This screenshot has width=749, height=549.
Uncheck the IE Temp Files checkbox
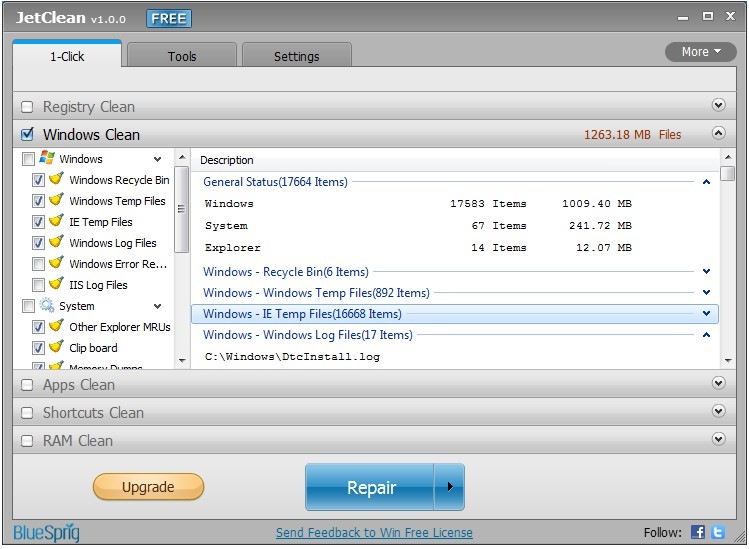click(39, 222)
